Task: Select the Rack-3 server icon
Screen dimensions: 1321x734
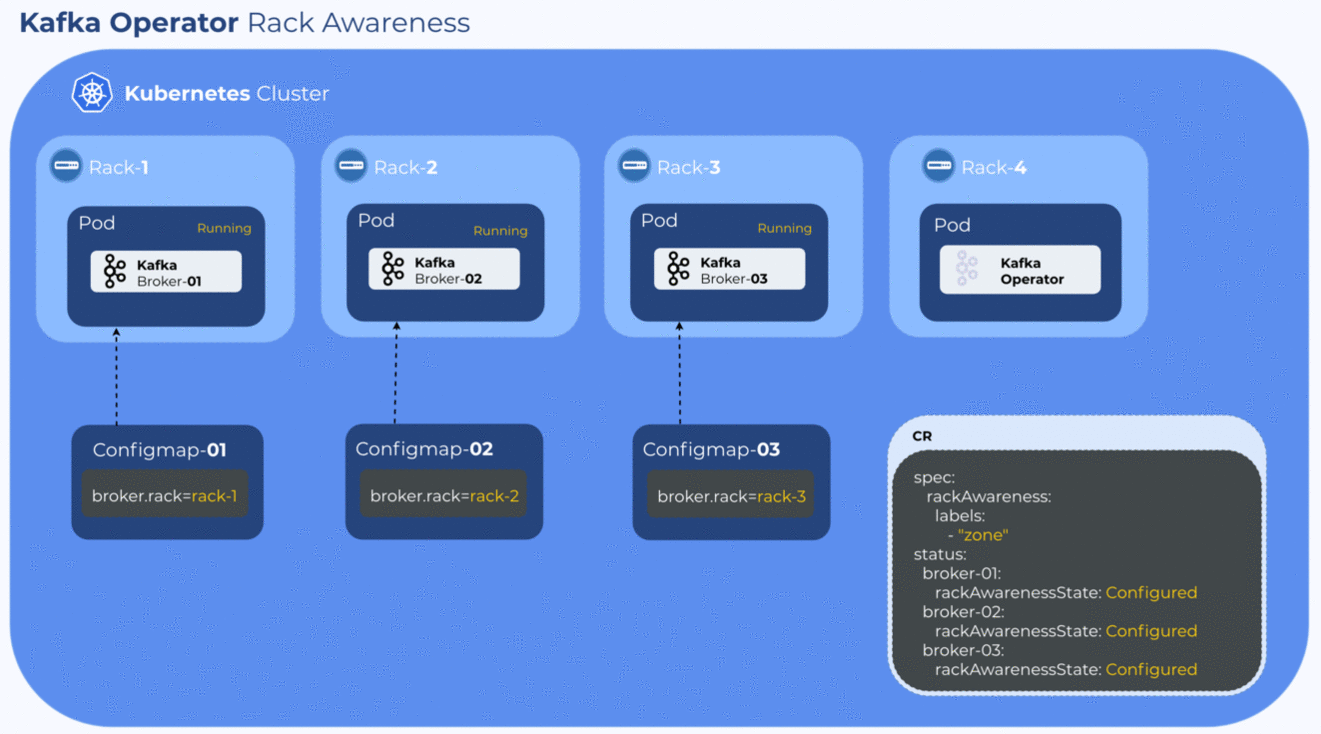Action: point(633,166)
